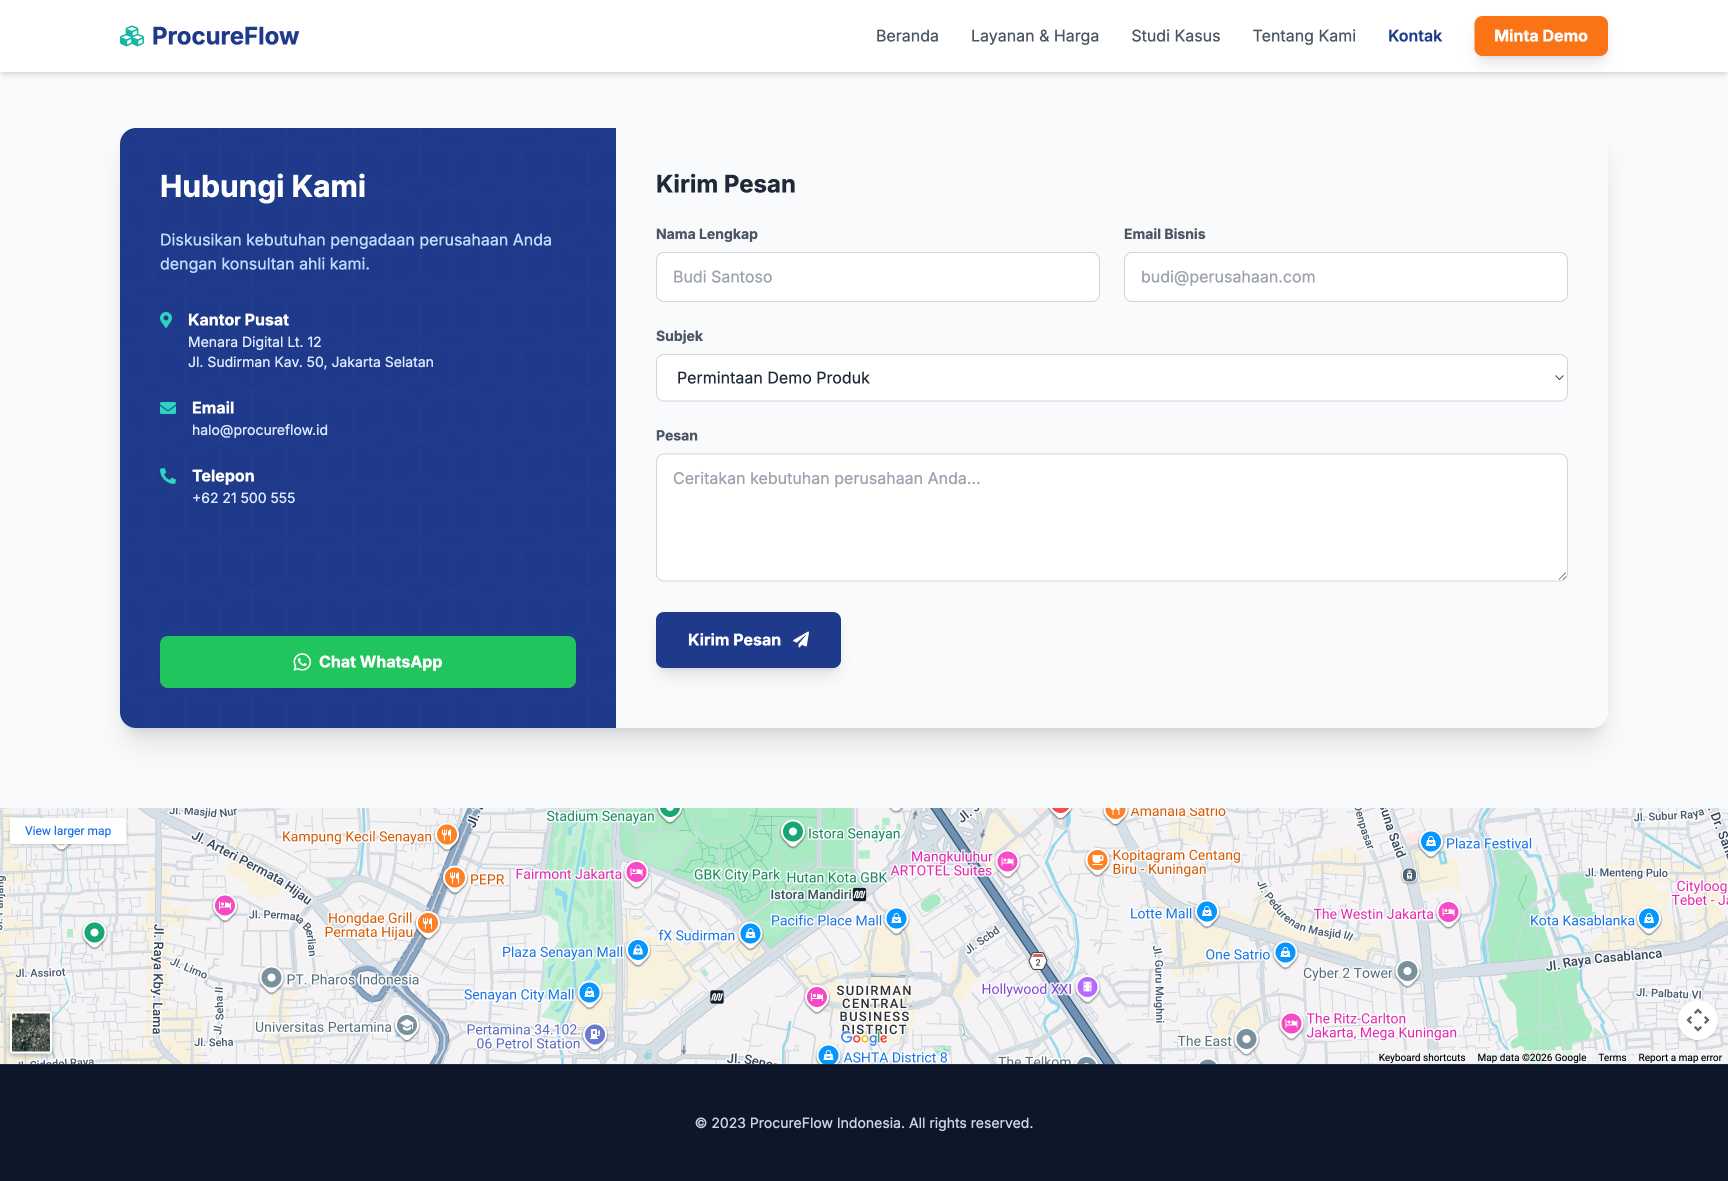The height and width of the screenshot is (1181, 1728).
Task: Click the pan arrows control on the map
Action: 1699,1019
